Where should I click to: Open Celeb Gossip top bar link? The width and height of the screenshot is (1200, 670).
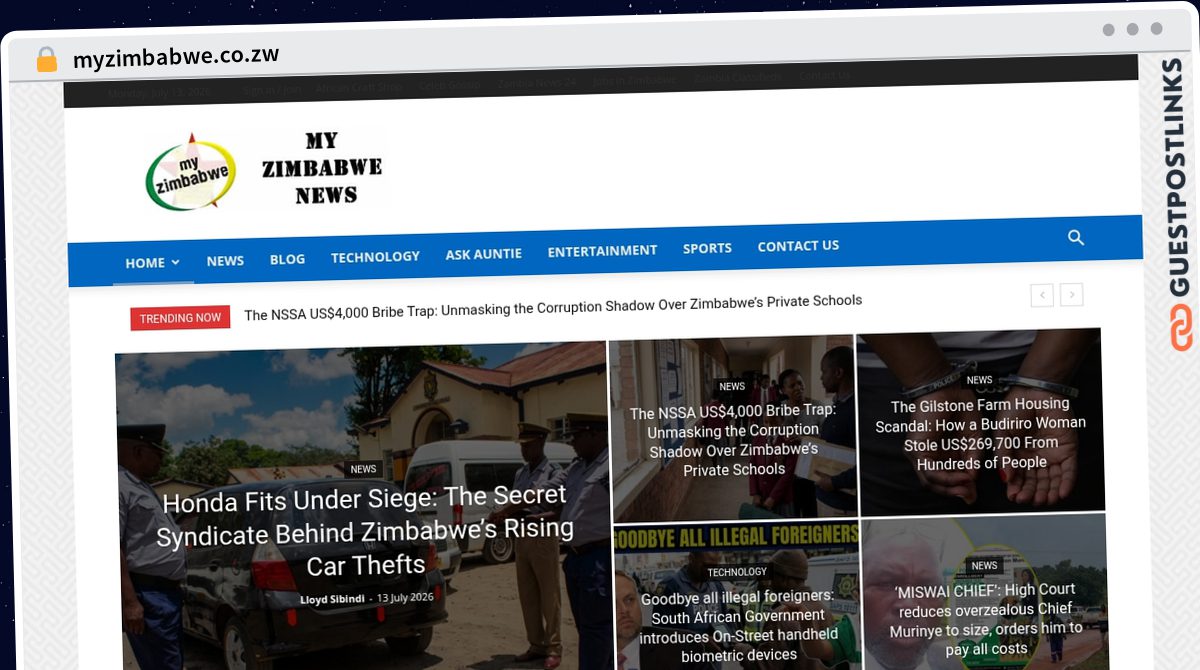click(449, 85)
